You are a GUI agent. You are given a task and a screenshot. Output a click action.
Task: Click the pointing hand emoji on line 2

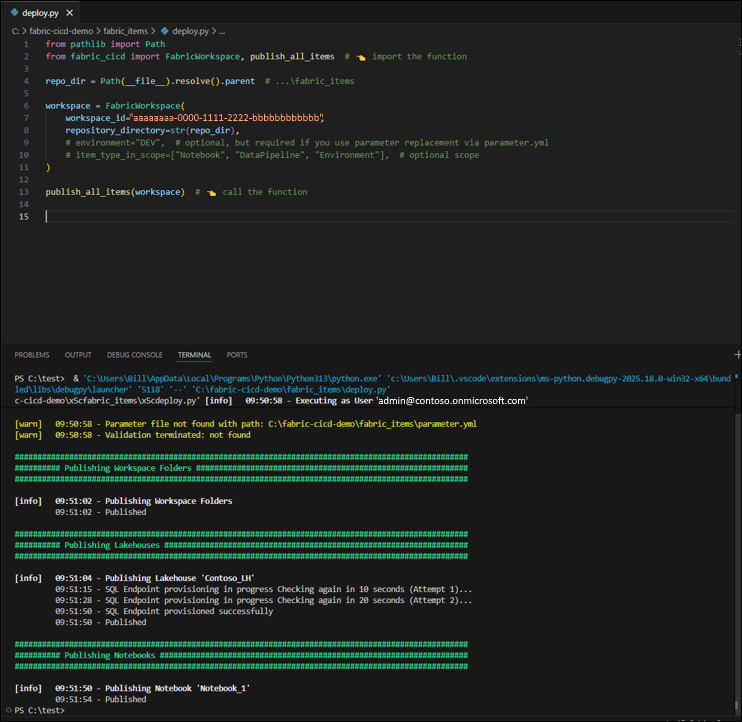361,57
